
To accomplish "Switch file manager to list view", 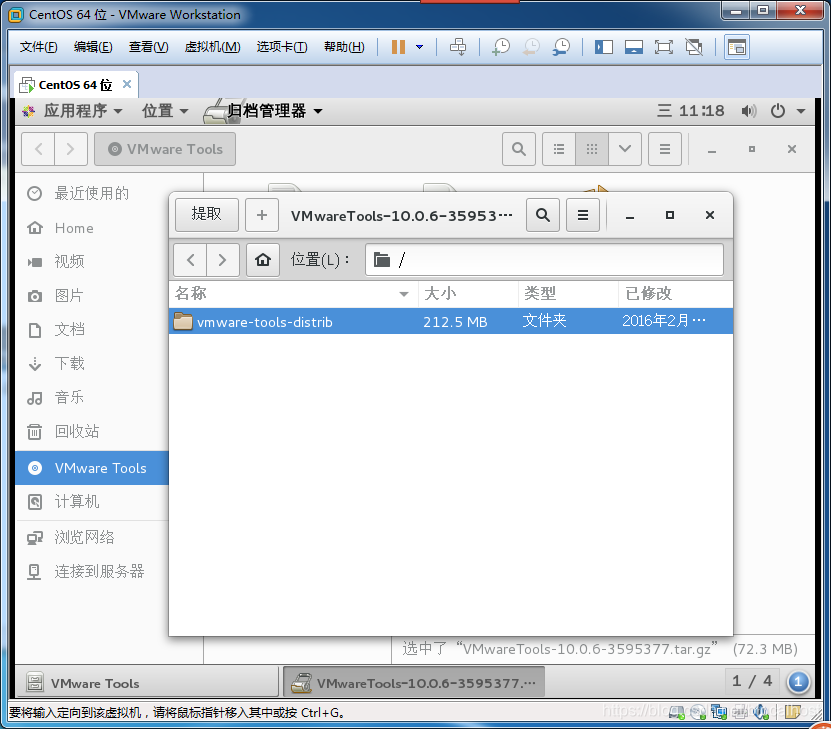I will click(559, 149).
